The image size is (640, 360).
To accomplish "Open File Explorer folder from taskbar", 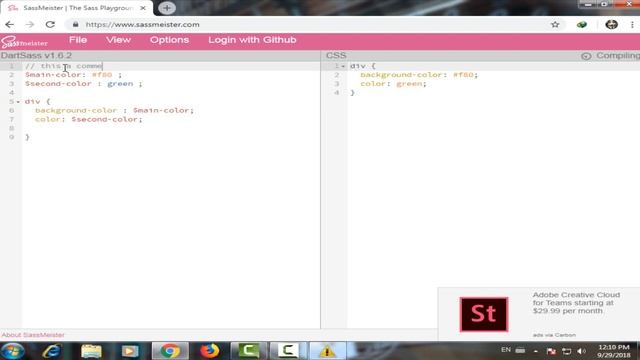I will pos(91,351).
